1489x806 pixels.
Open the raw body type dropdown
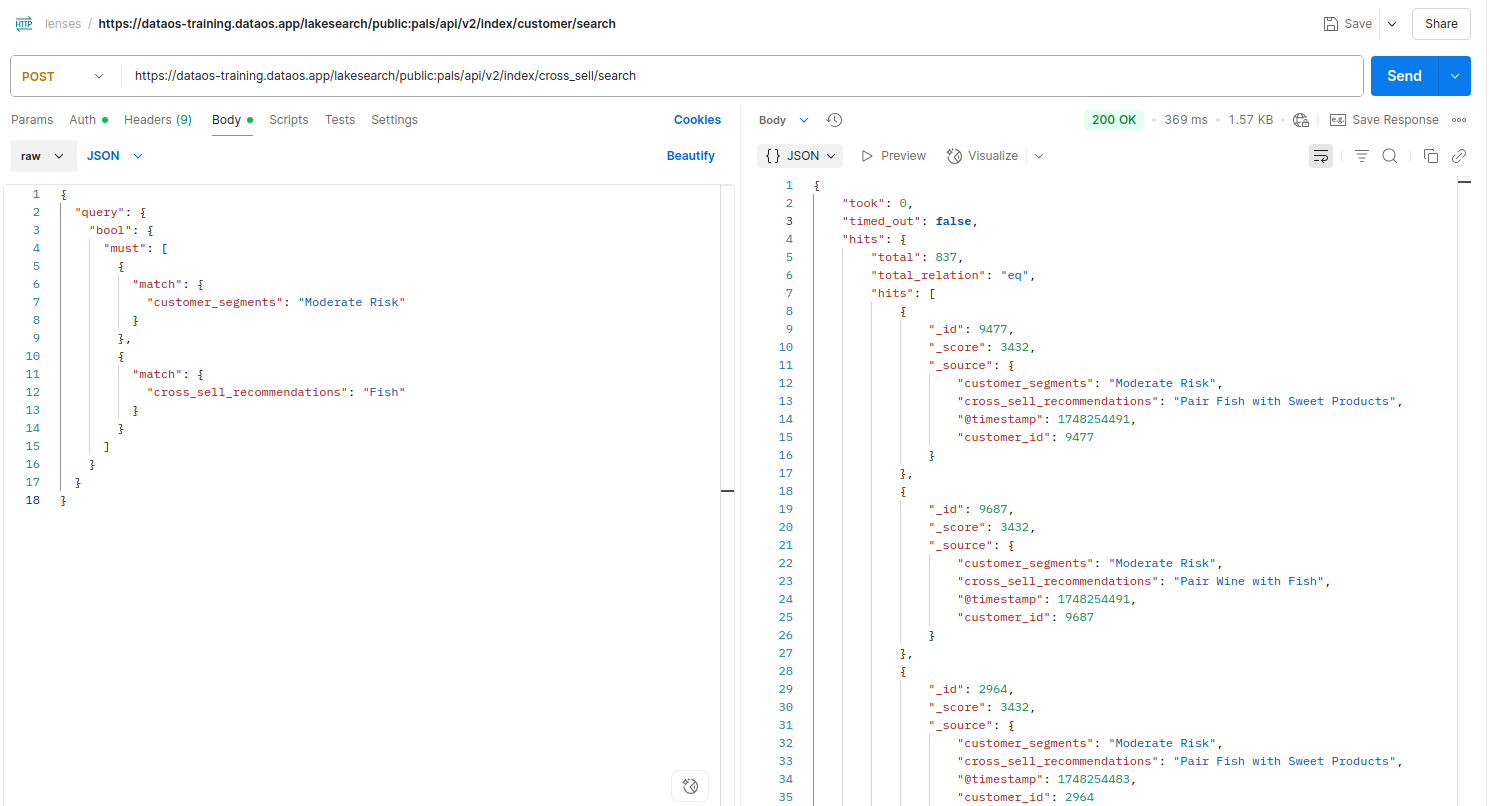coord(43,156)
